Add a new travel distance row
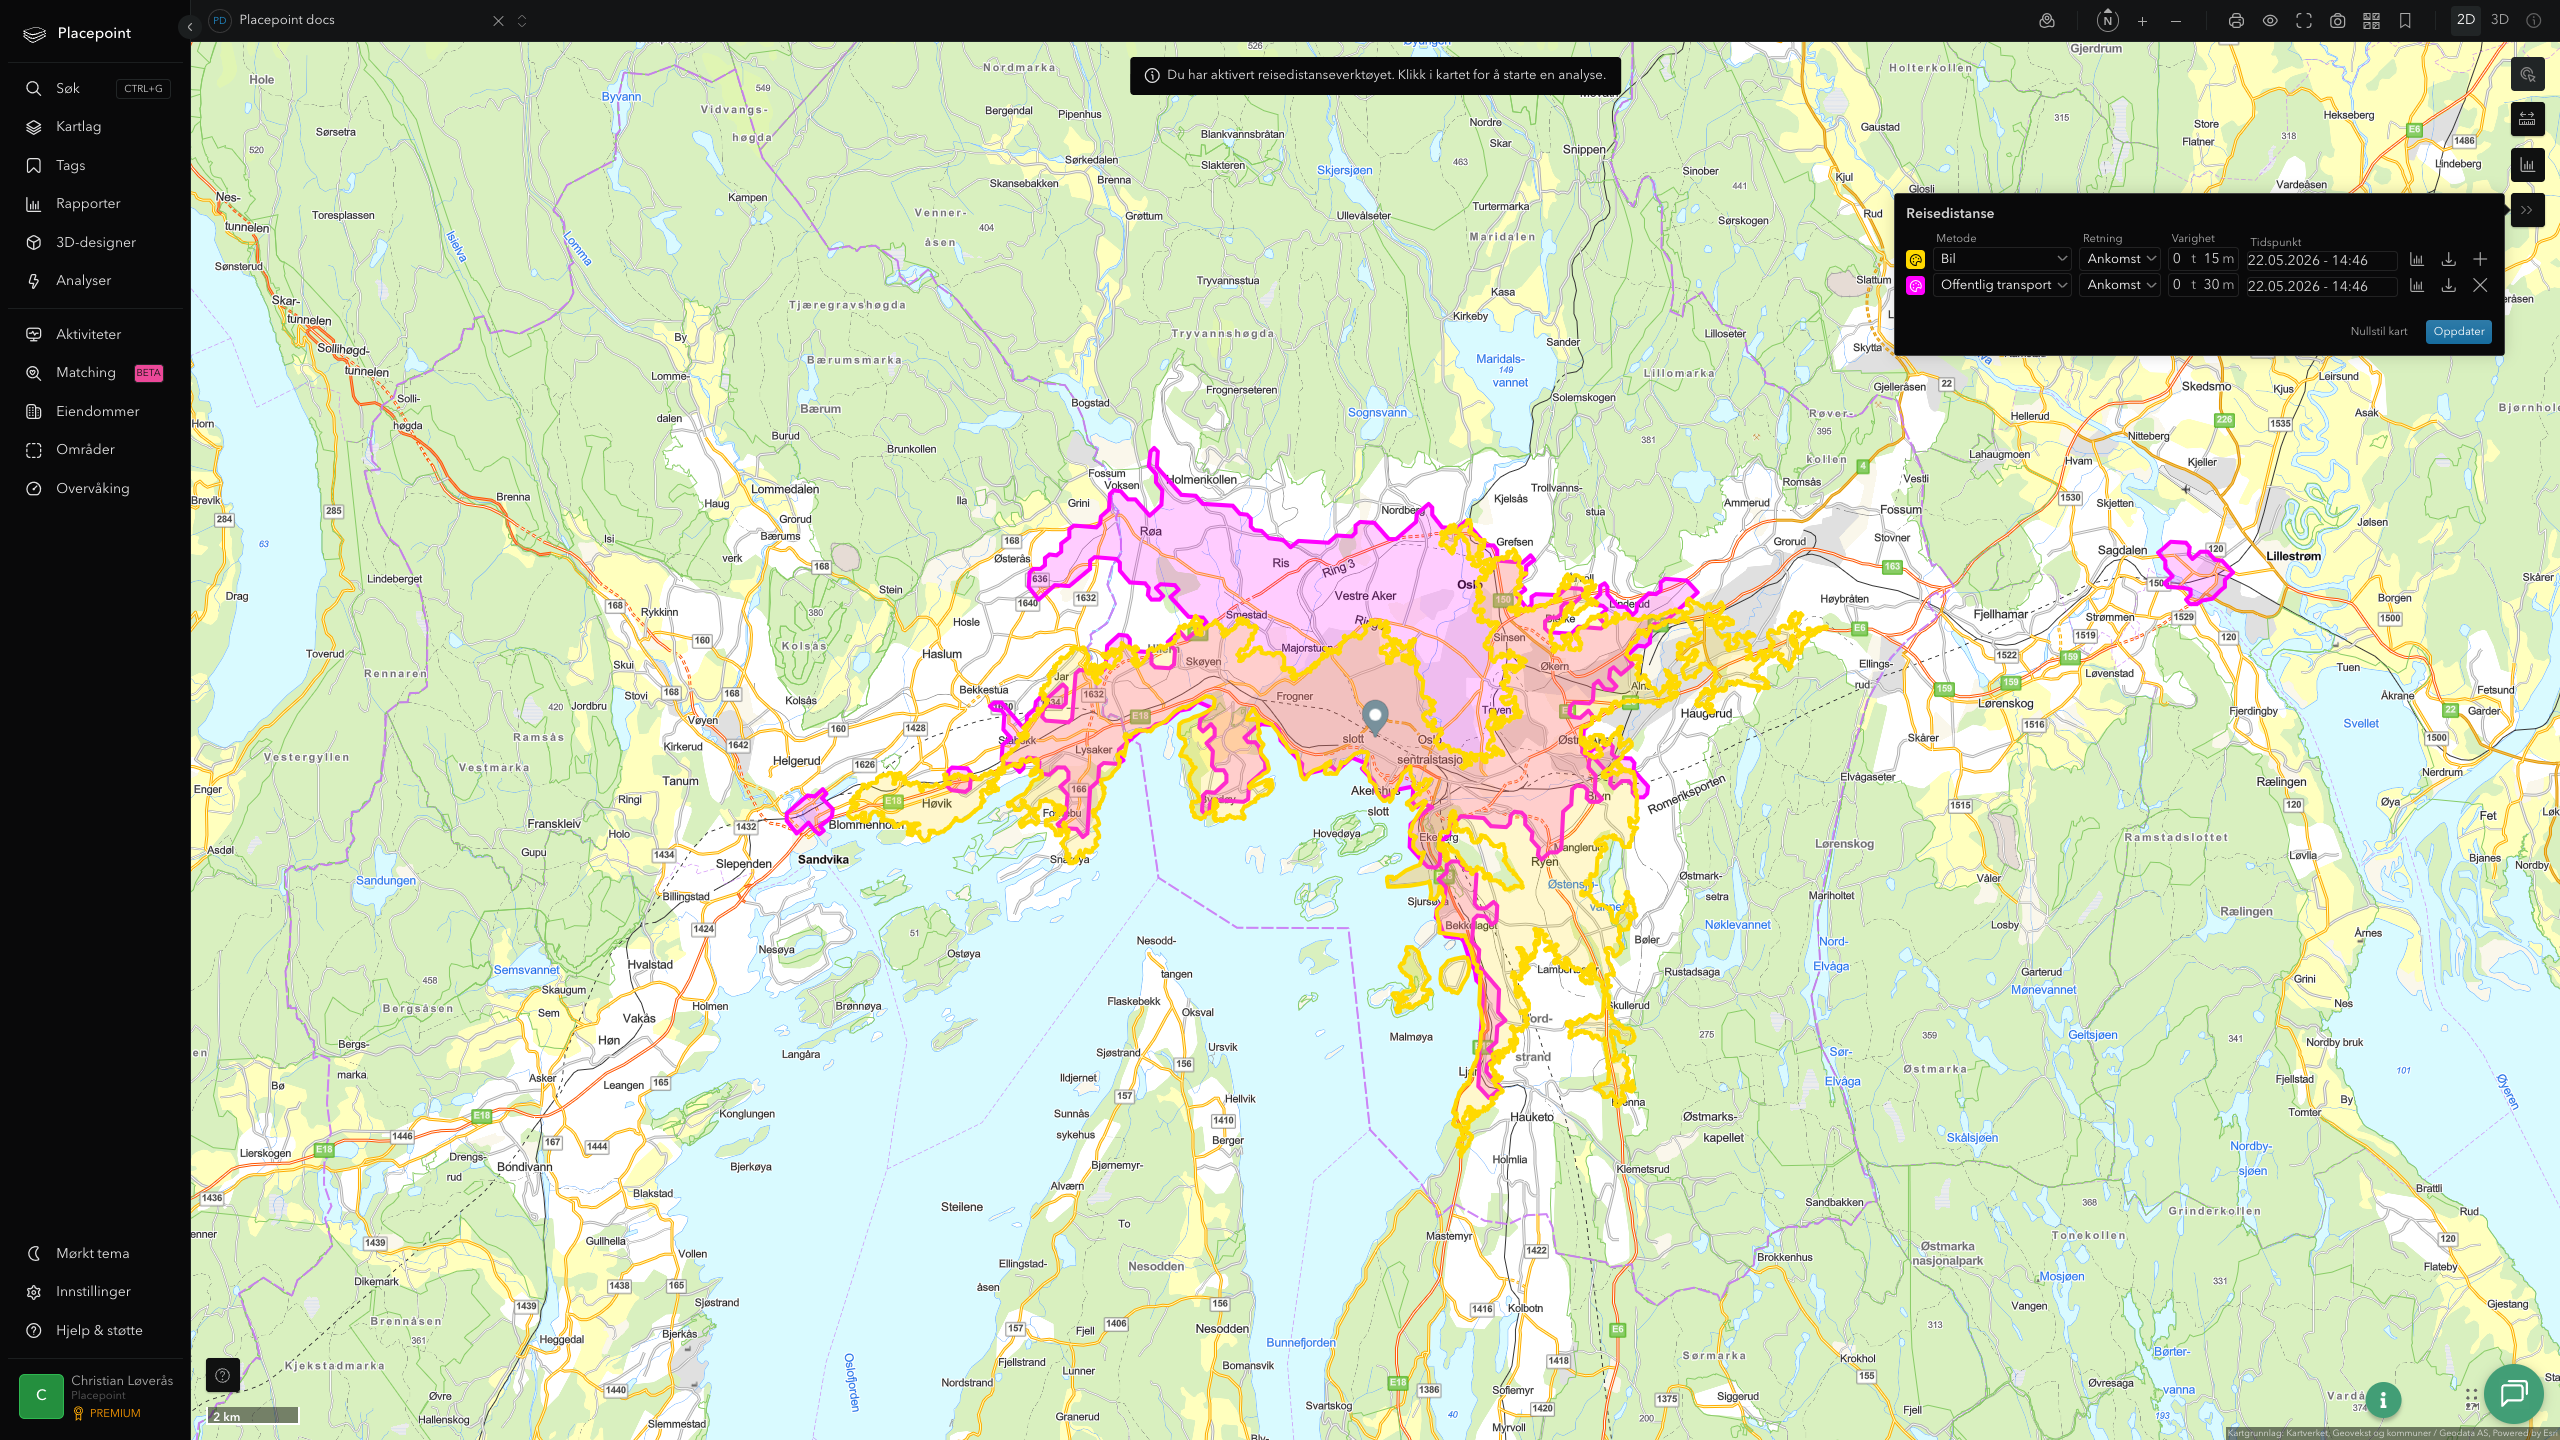 tap(2480, 260)
